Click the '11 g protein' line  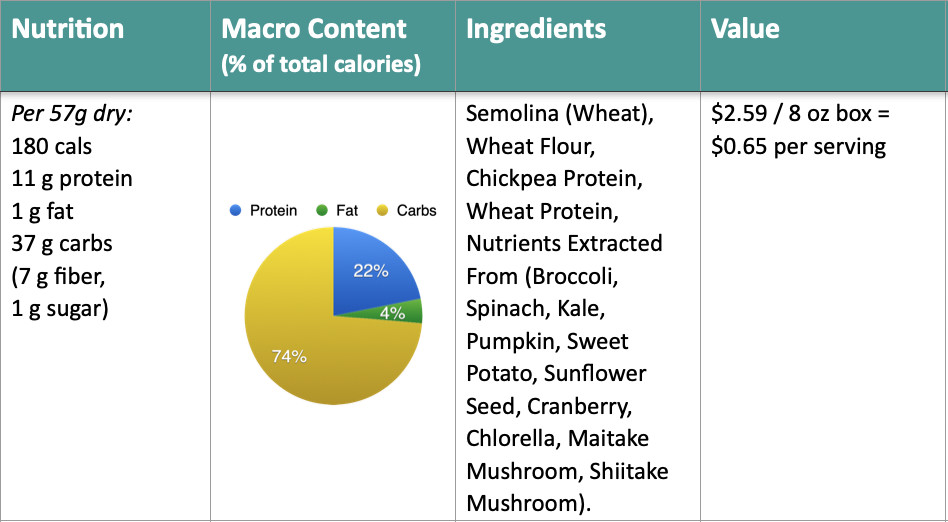point(72,179)
